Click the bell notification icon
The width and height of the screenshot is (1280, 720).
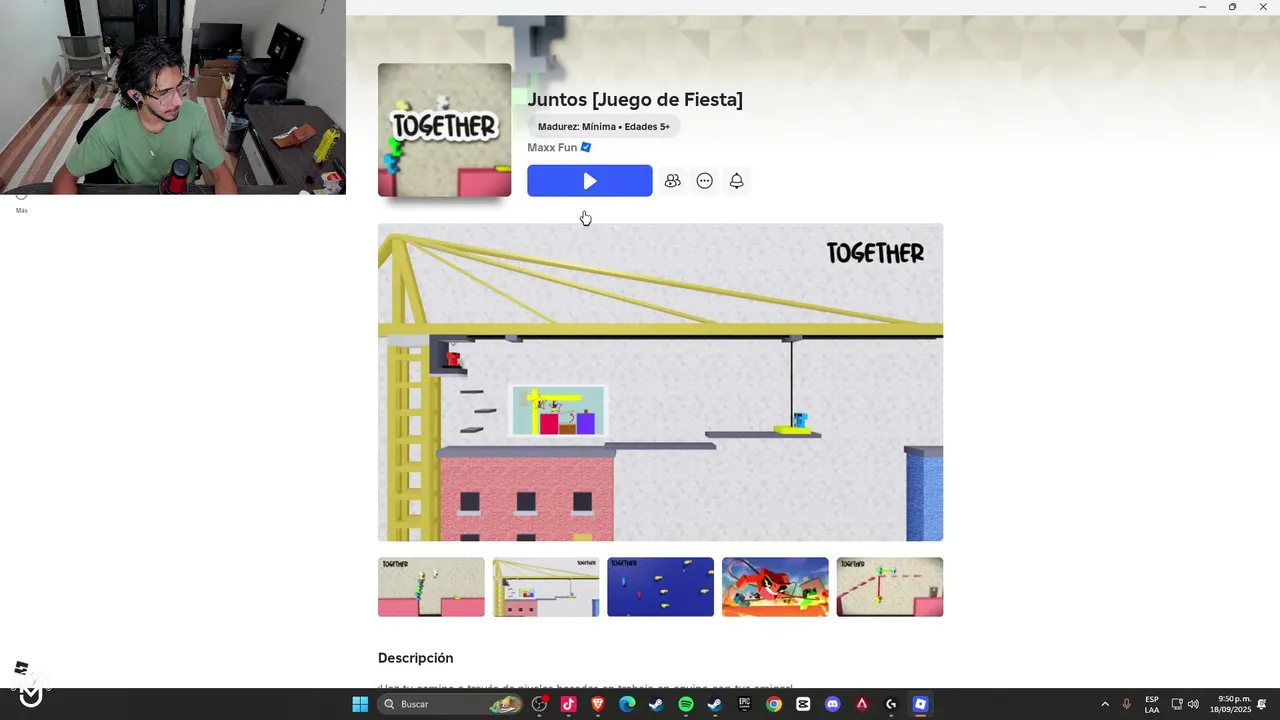coord(736,181)
